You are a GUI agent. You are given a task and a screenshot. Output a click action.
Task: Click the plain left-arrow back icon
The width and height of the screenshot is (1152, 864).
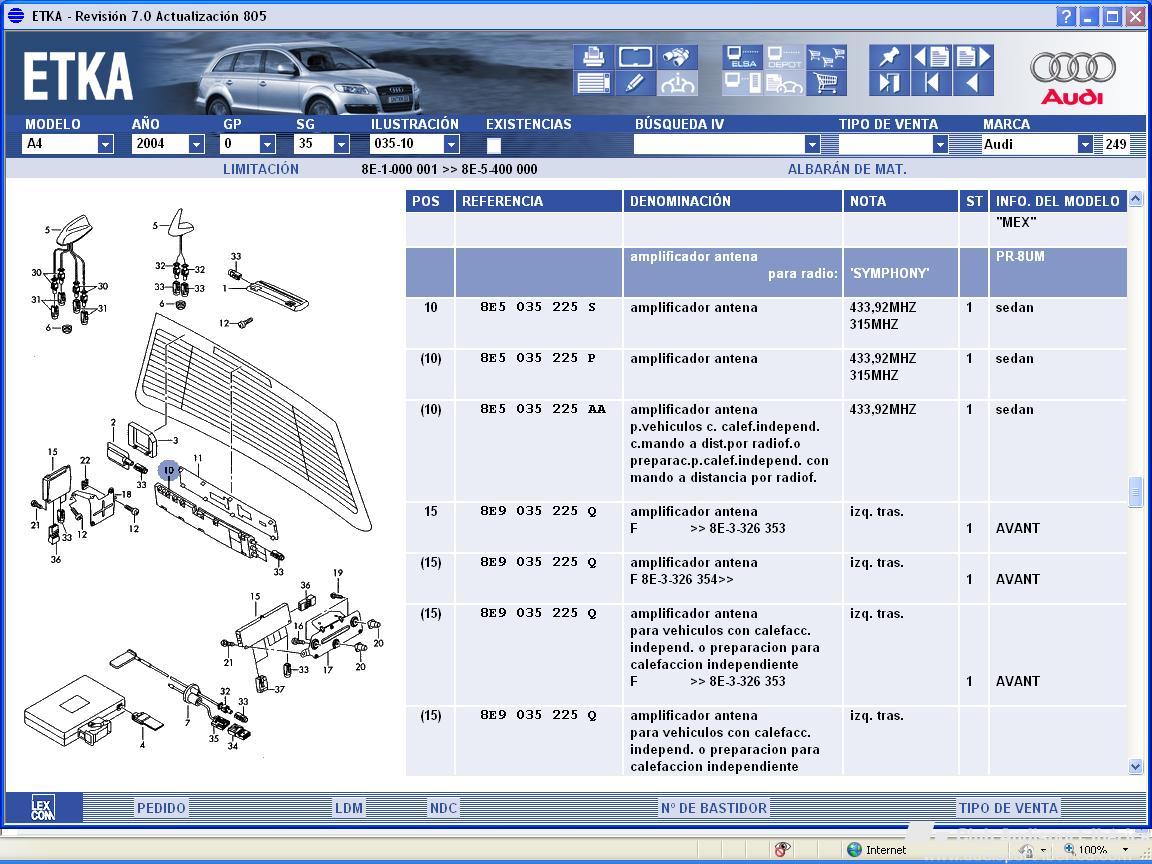[974, 83]
